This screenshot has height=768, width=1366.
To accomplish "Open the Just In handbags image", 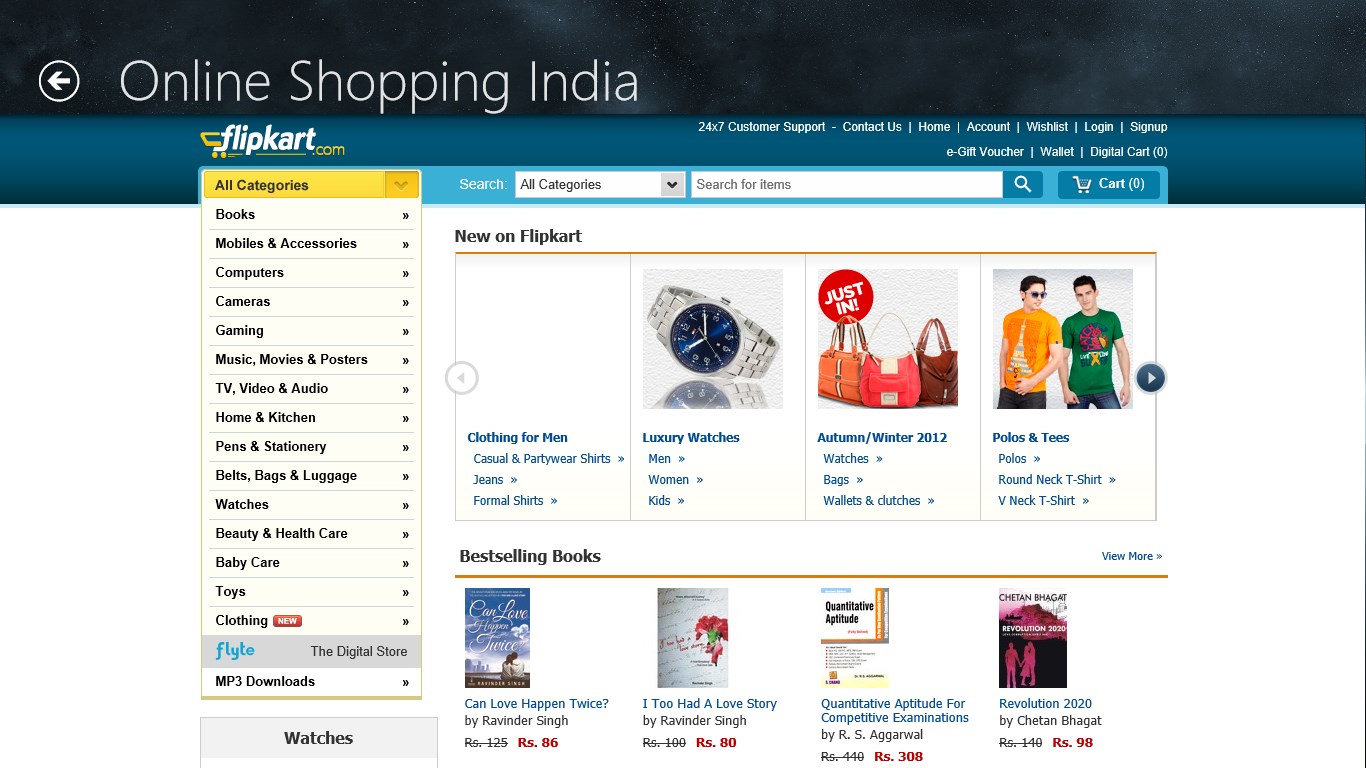I will click(x=888, y=339).
